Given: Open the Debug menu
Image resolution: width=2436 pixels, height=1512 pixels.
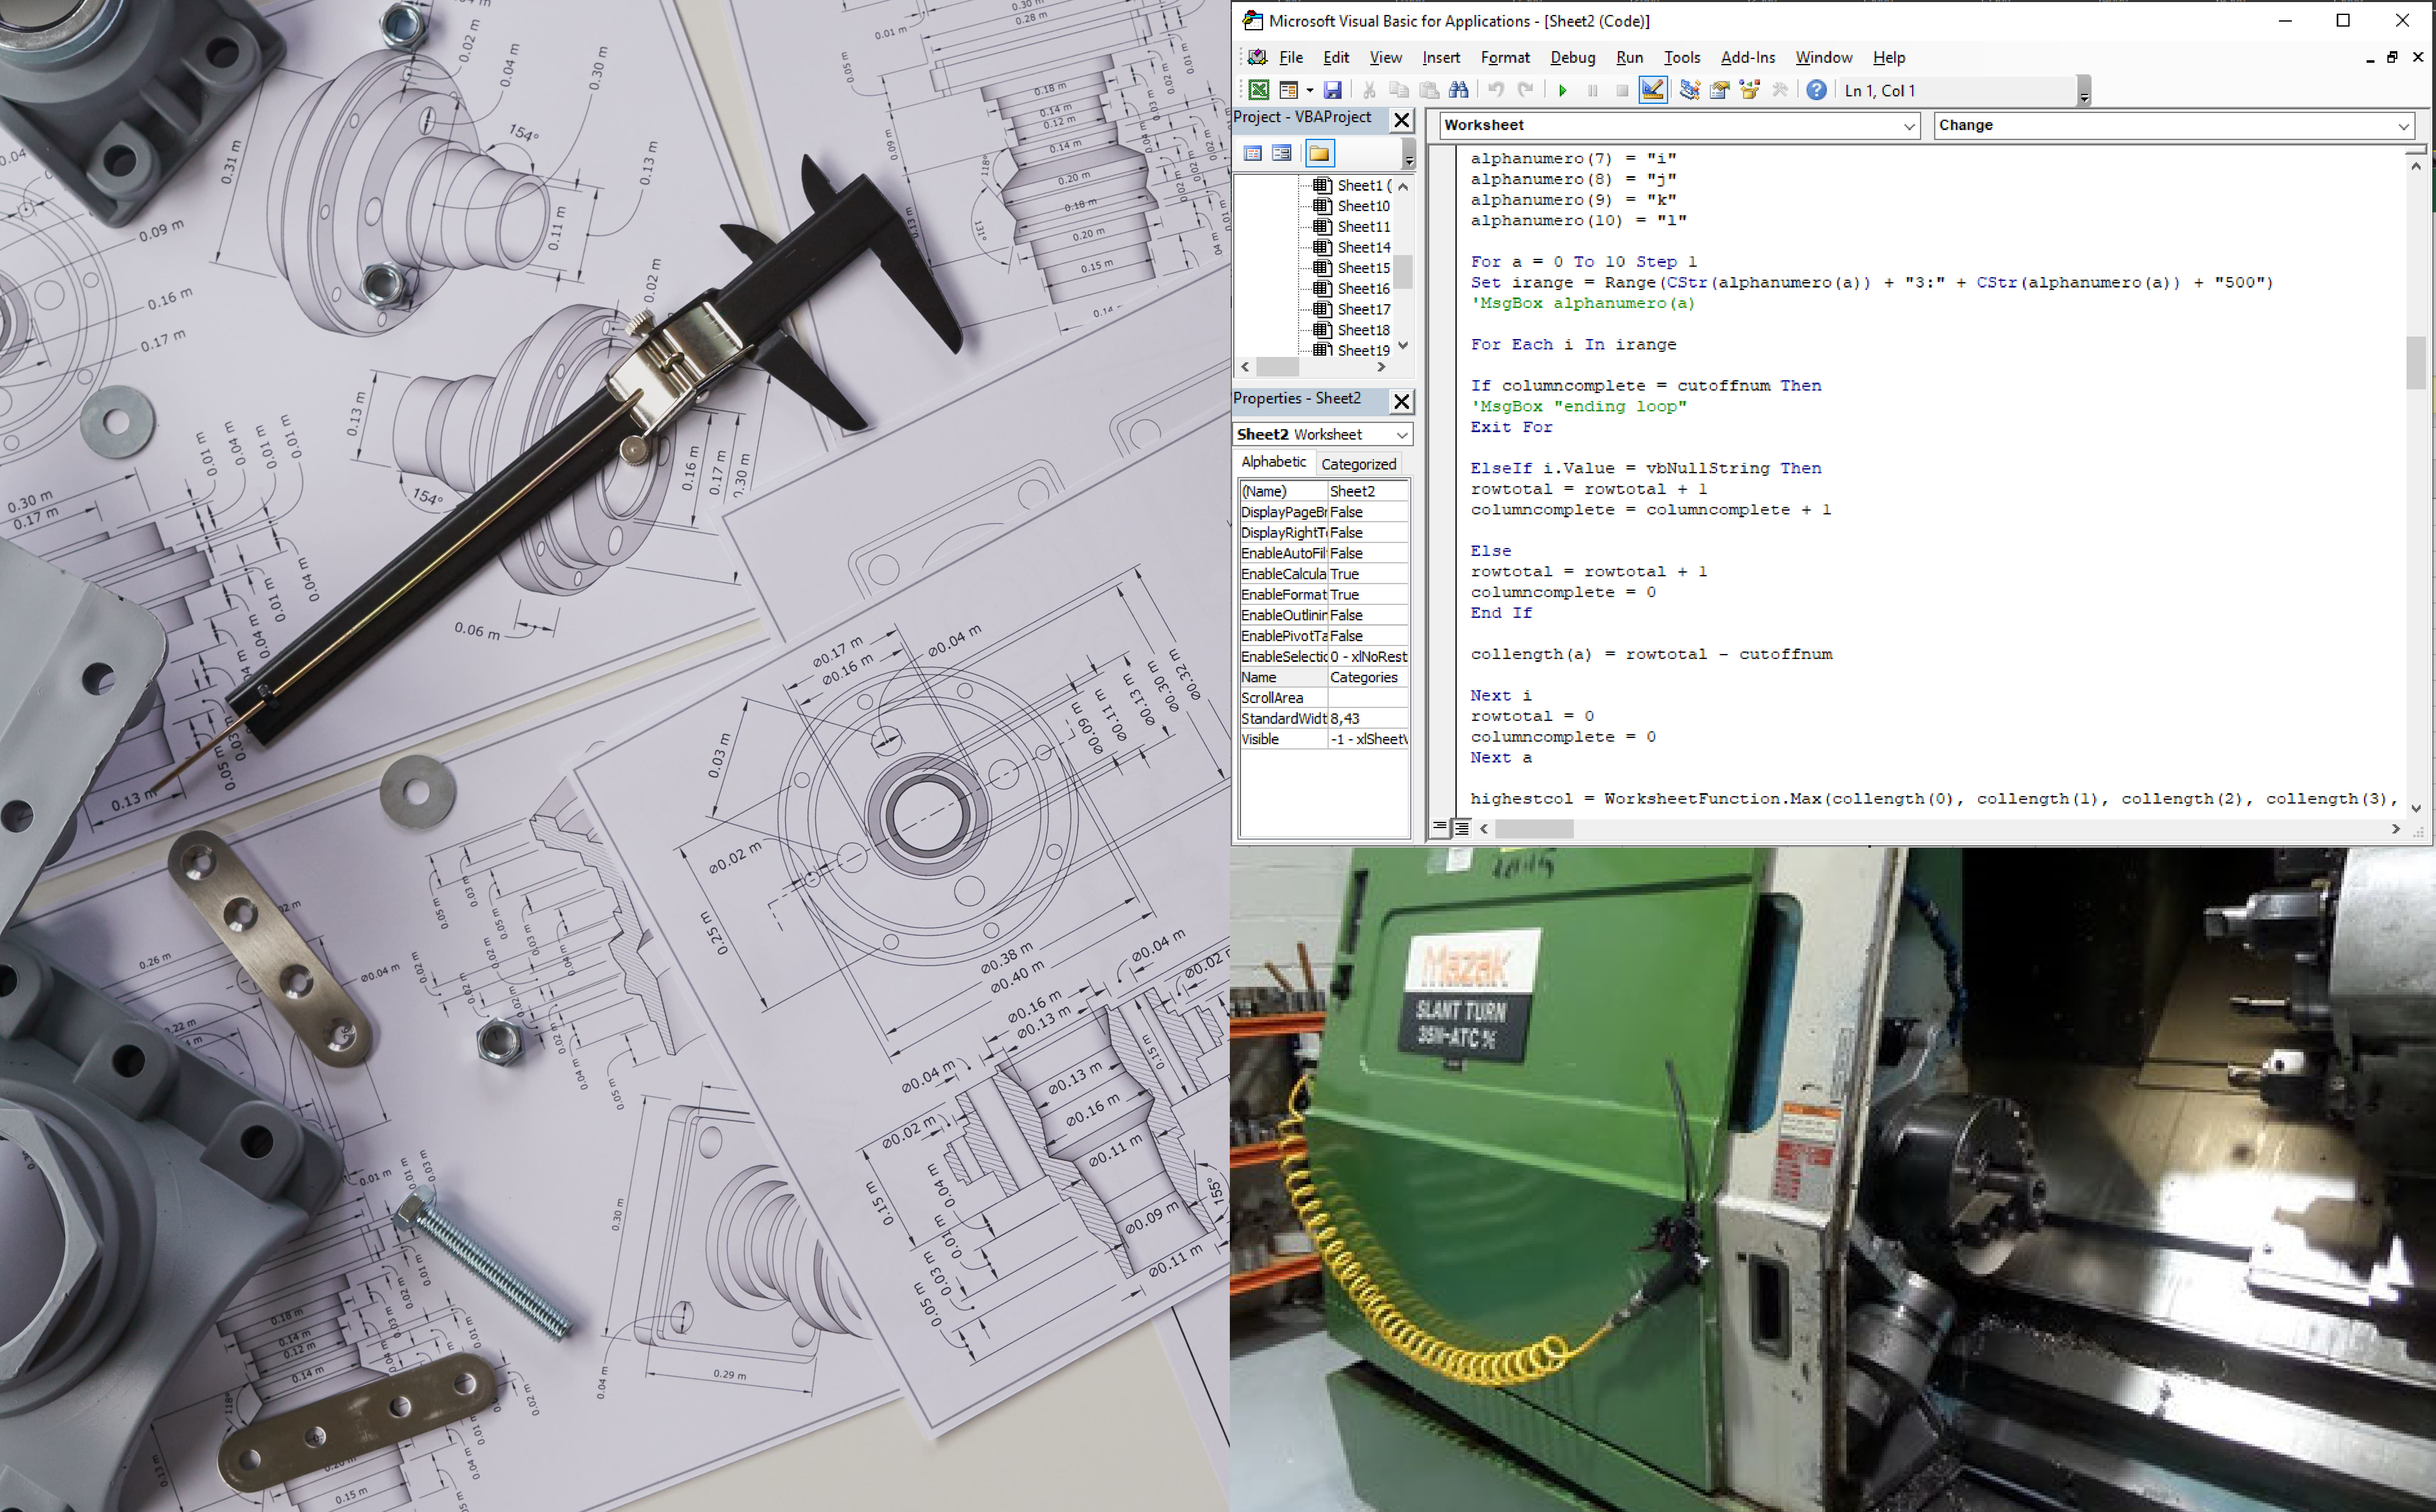Looking at the screenshot, I should click(1572, 57).
